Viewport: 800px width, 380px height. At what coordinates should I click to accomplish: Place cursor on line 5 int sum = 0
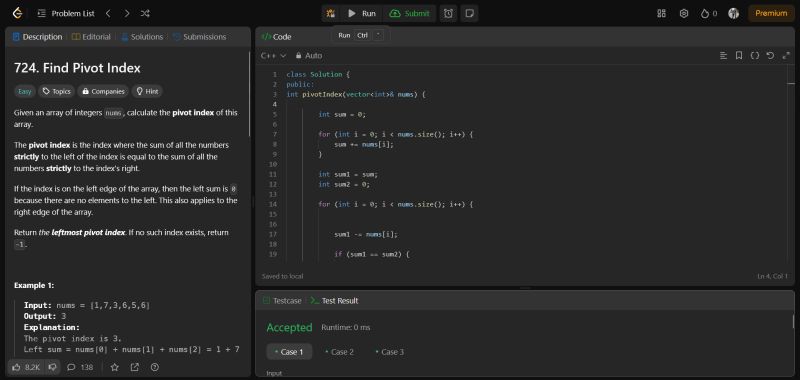(342, 114)
